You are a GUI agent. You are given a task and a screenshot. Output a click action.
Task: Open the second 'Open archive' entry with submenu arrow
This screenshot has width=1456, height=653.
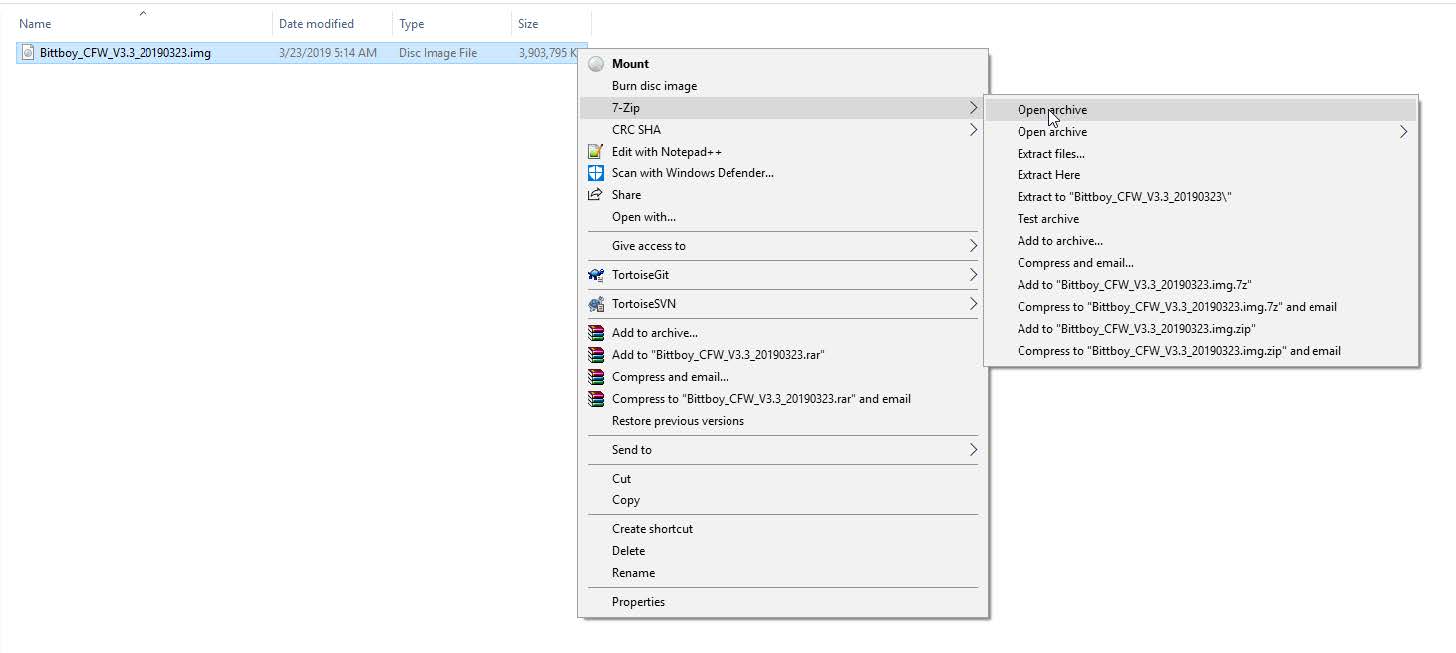[1201, 132]
